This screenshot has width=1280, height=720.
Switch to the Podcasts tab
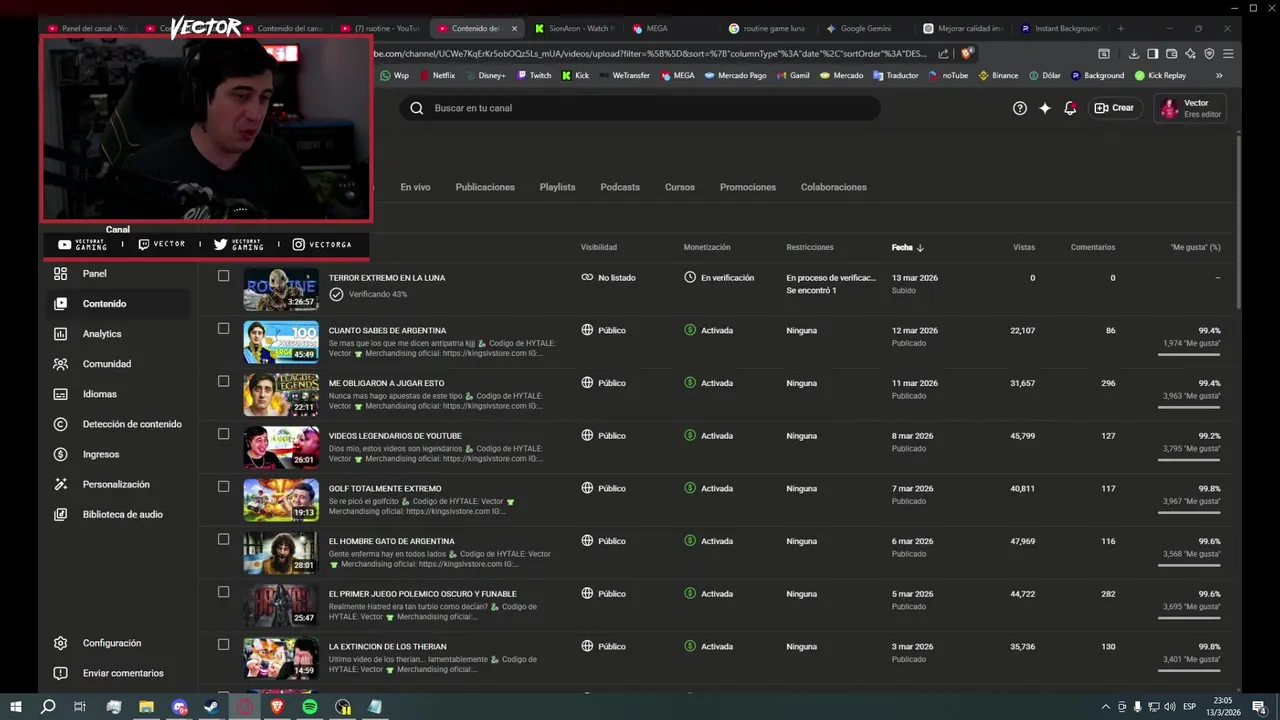pos(620,187)
